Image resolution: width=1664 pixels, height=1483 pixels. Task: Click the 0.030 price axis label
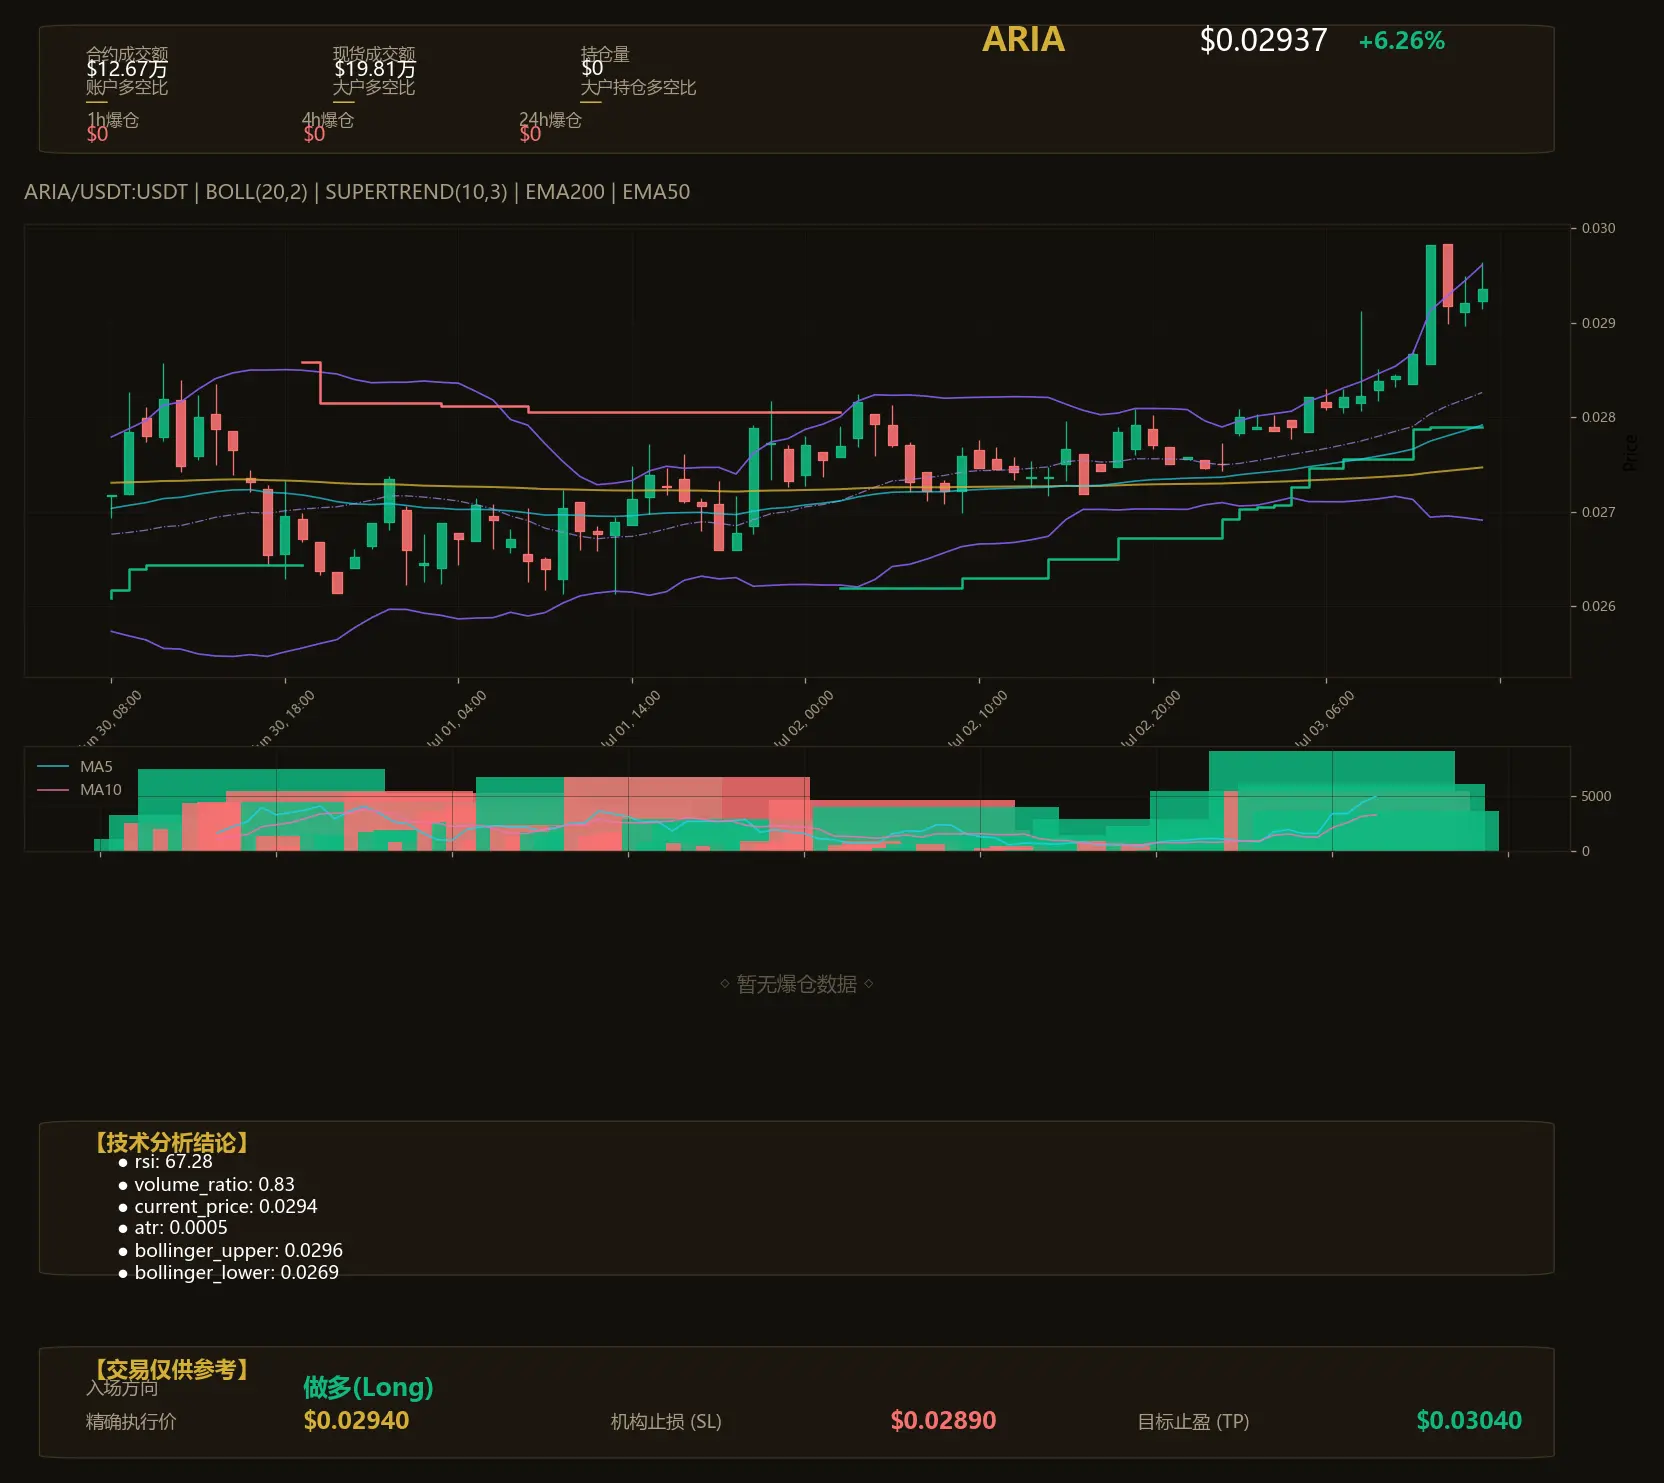1598,228
